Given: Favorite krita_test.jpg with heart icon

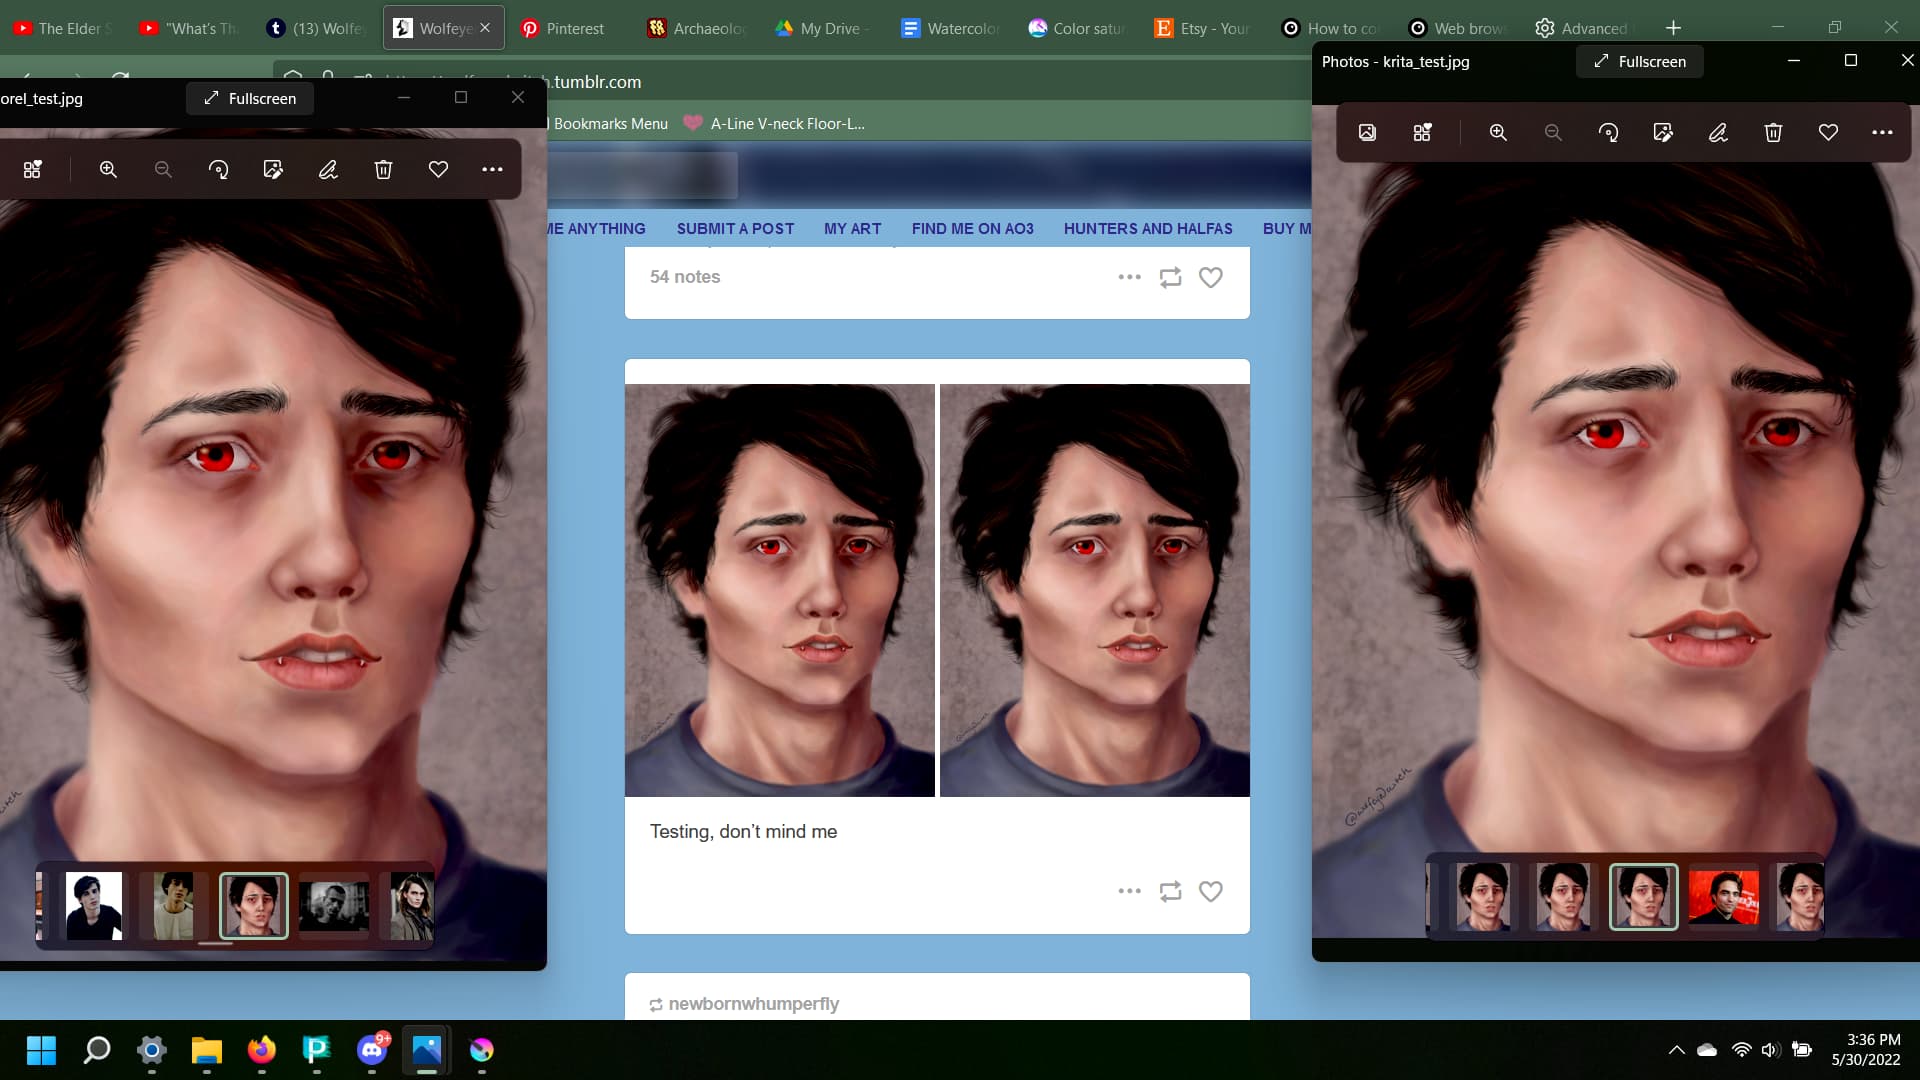Looking at the screenshot, I should click(x=1828, y=133).
